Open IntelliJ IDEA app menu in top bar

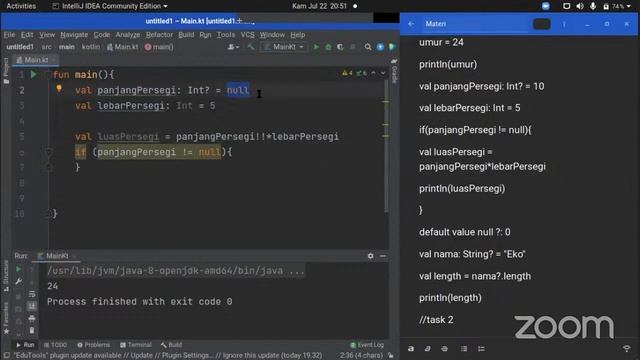point(110,6)
